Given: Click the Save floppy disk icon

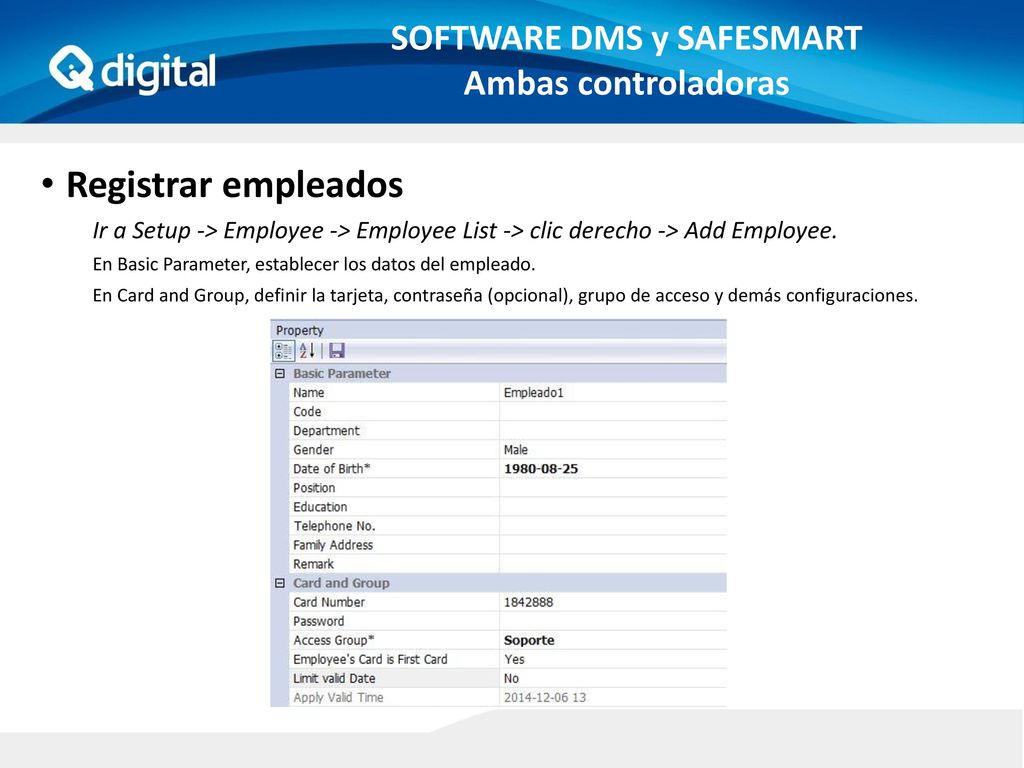Looking at the screenshot, I should click(x=336, y=351).
